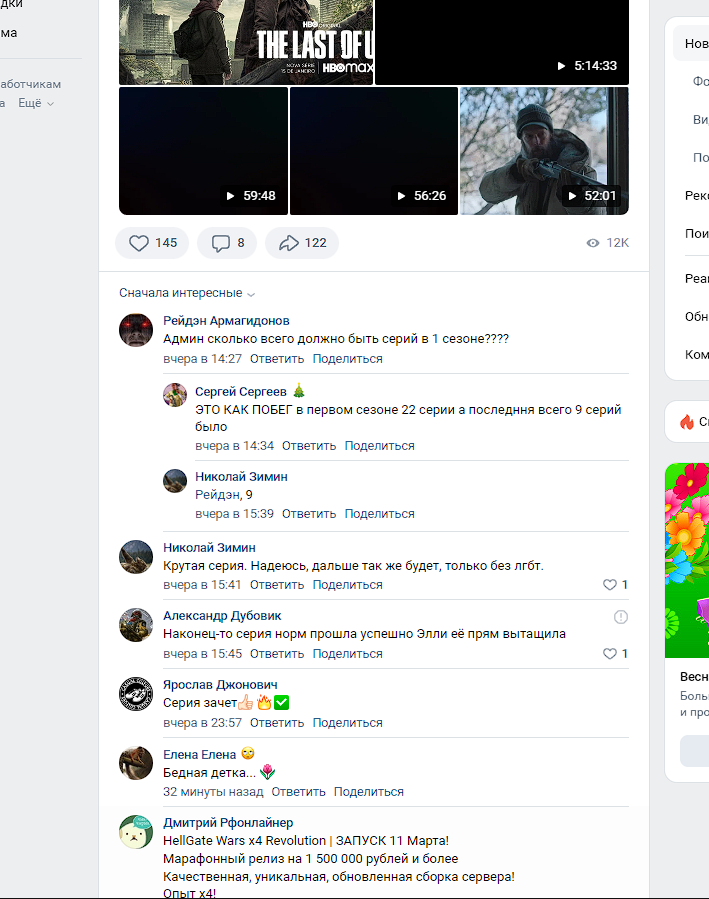The height and width of the screenshot is (899, 709).
Task: Open Елена Елена avatar
Action: [136, 763]
